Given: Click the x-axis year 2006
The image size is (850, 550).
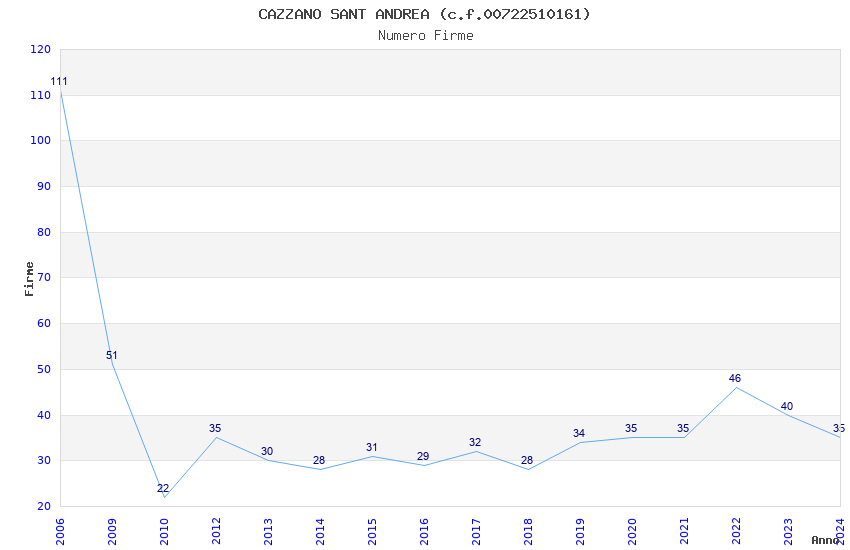Looking at the screenshot, I should [60, 531].
